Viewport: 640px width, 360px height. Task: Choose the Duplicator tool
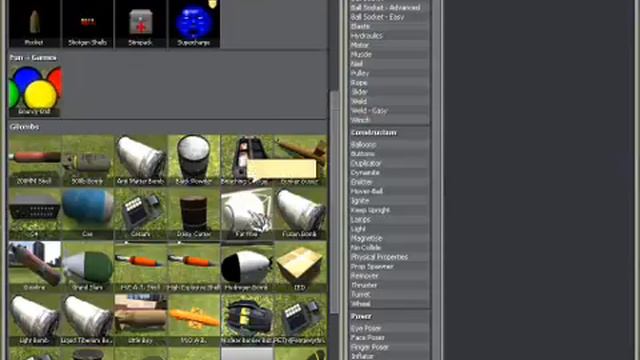pos(390,163)
